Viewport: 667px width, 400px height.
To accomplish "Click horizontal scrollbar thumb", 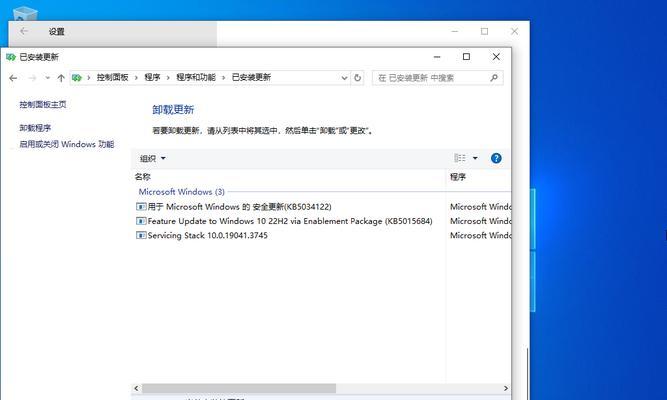I will 239,389.
